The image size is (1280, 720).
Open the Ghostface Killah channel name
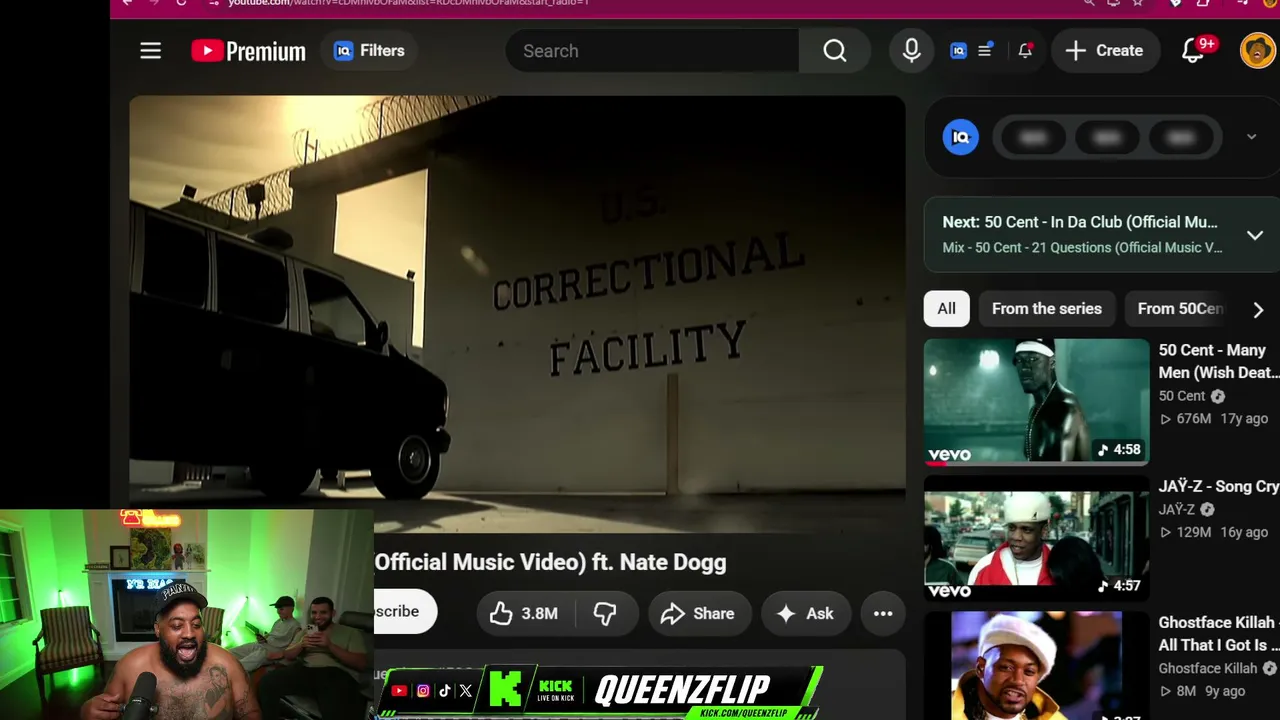(x=1208, y=668)
